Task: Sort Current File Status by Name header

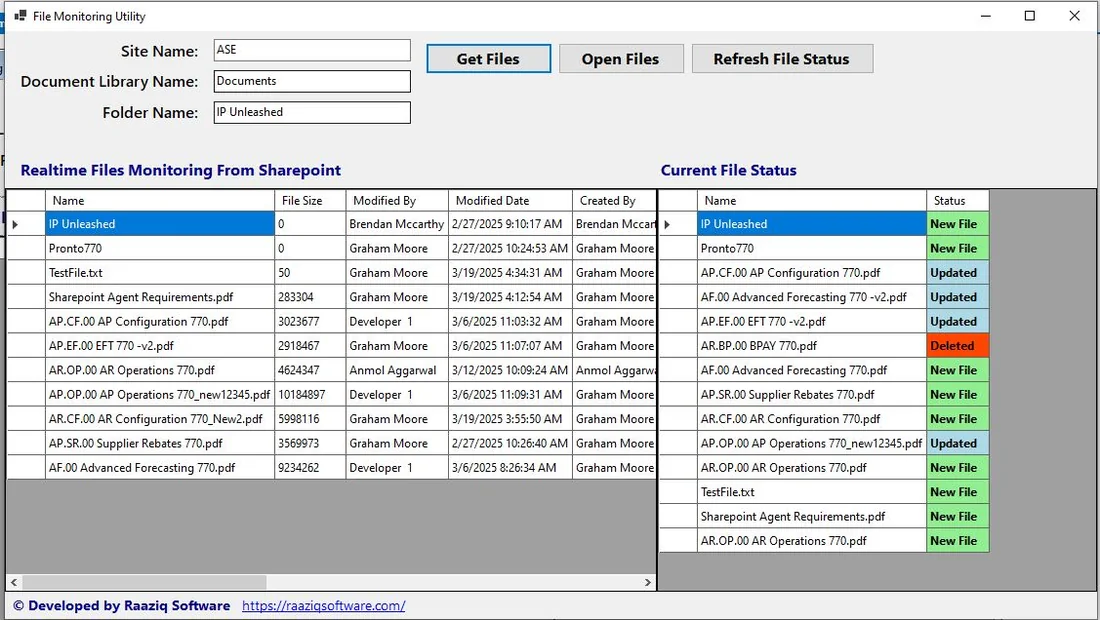Action: pos(812,201)
